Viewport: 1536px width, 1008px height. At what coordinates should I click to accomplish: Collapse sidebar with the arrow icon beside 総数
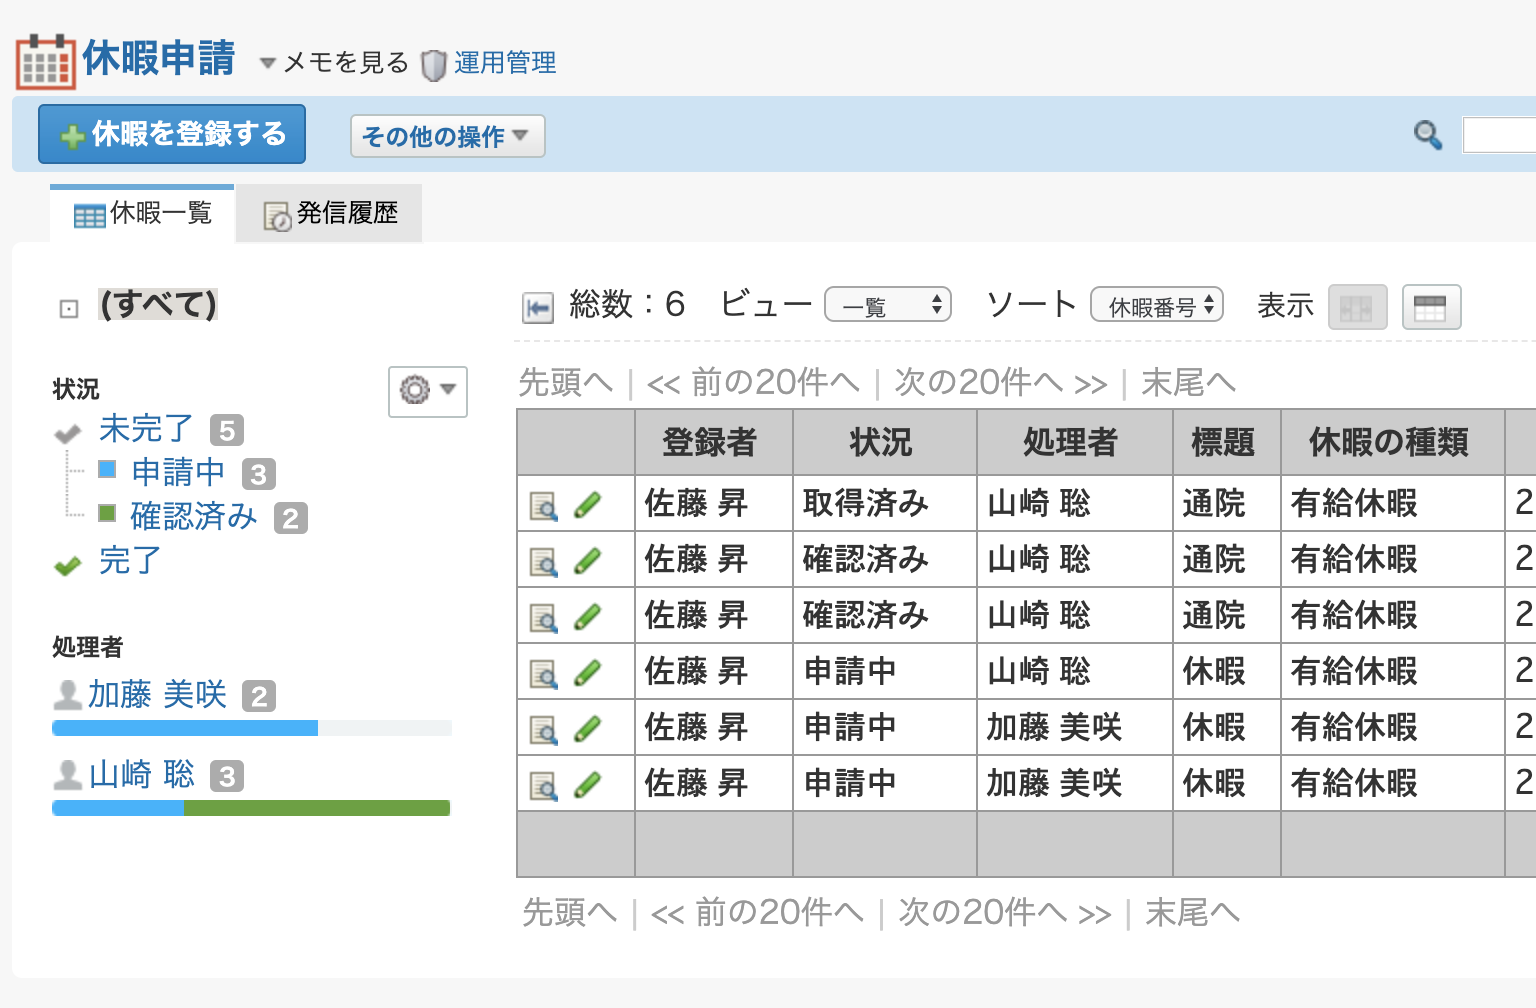coord(538,307)
